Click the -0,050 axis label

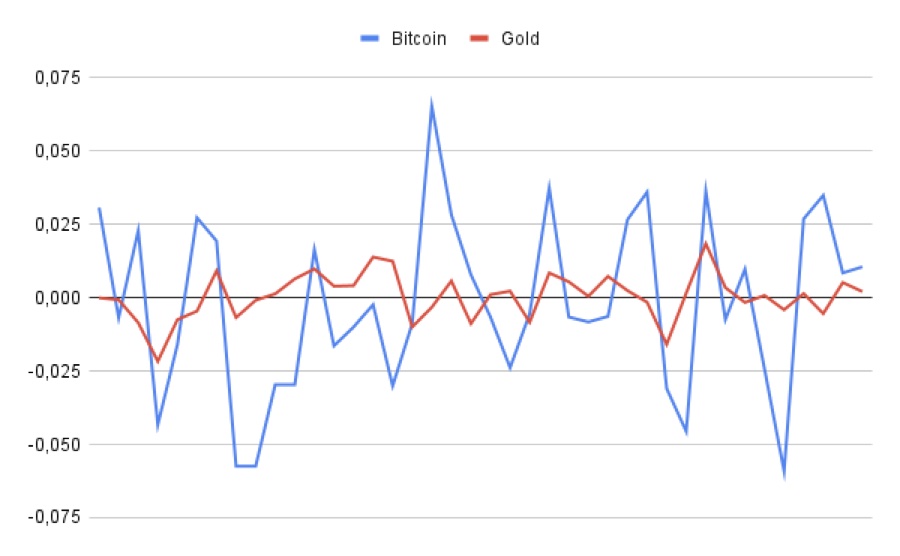pyautogui.click(x=55, y=445)
